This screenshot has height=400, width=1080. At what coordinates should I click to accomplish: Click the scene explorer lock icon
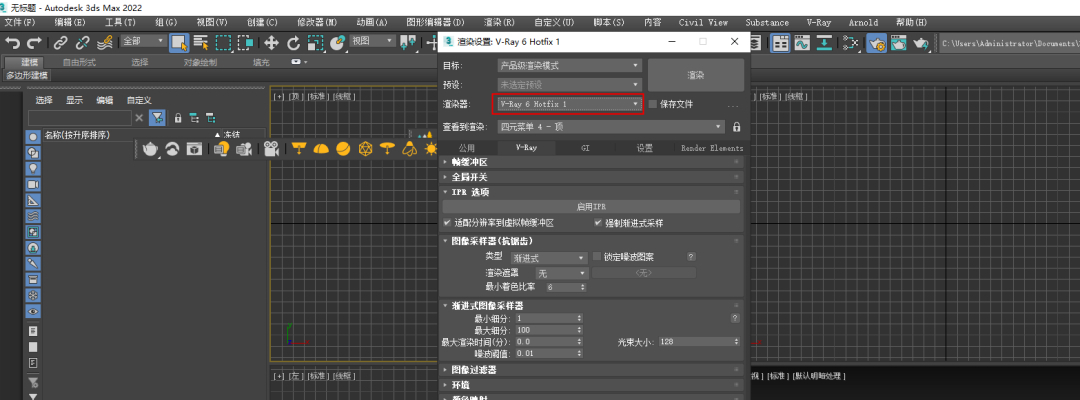coord(178,118)
